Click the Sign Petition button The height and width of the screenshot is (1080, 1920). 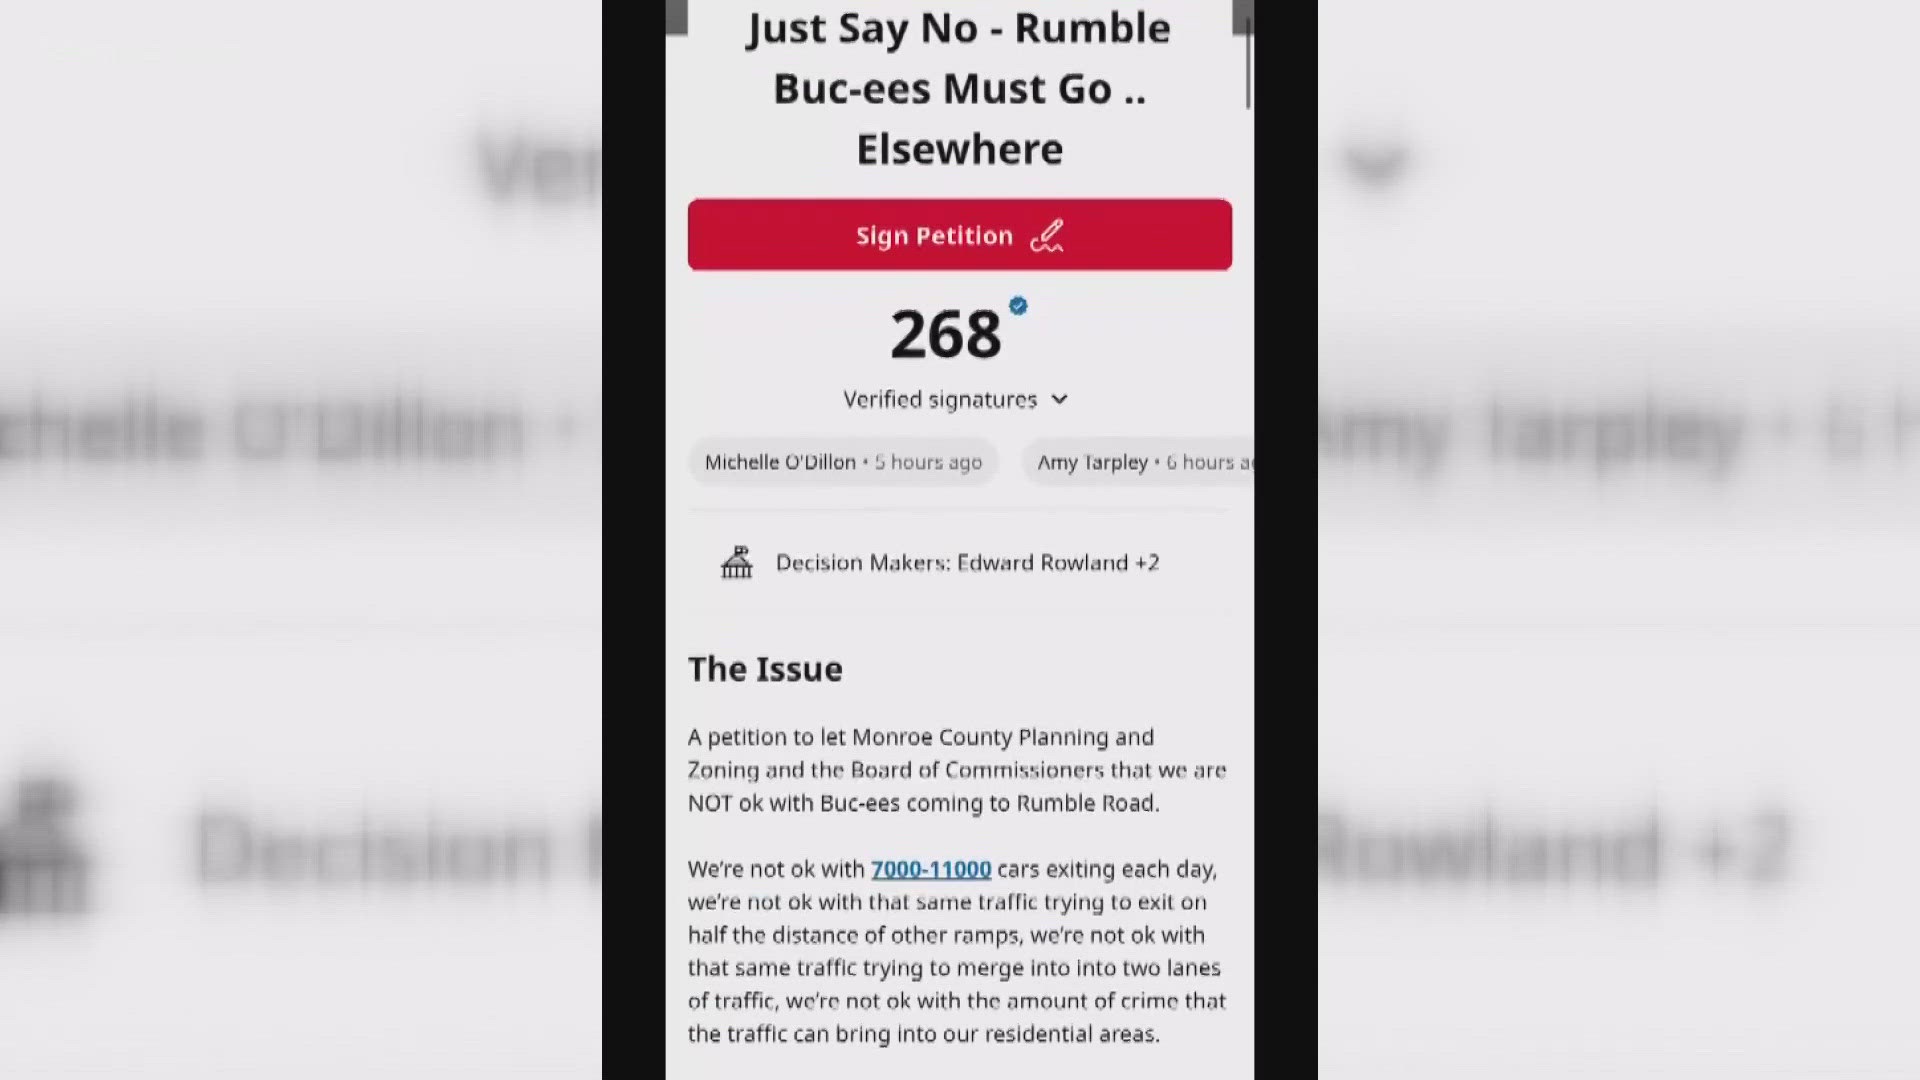(x=959, y=235)
